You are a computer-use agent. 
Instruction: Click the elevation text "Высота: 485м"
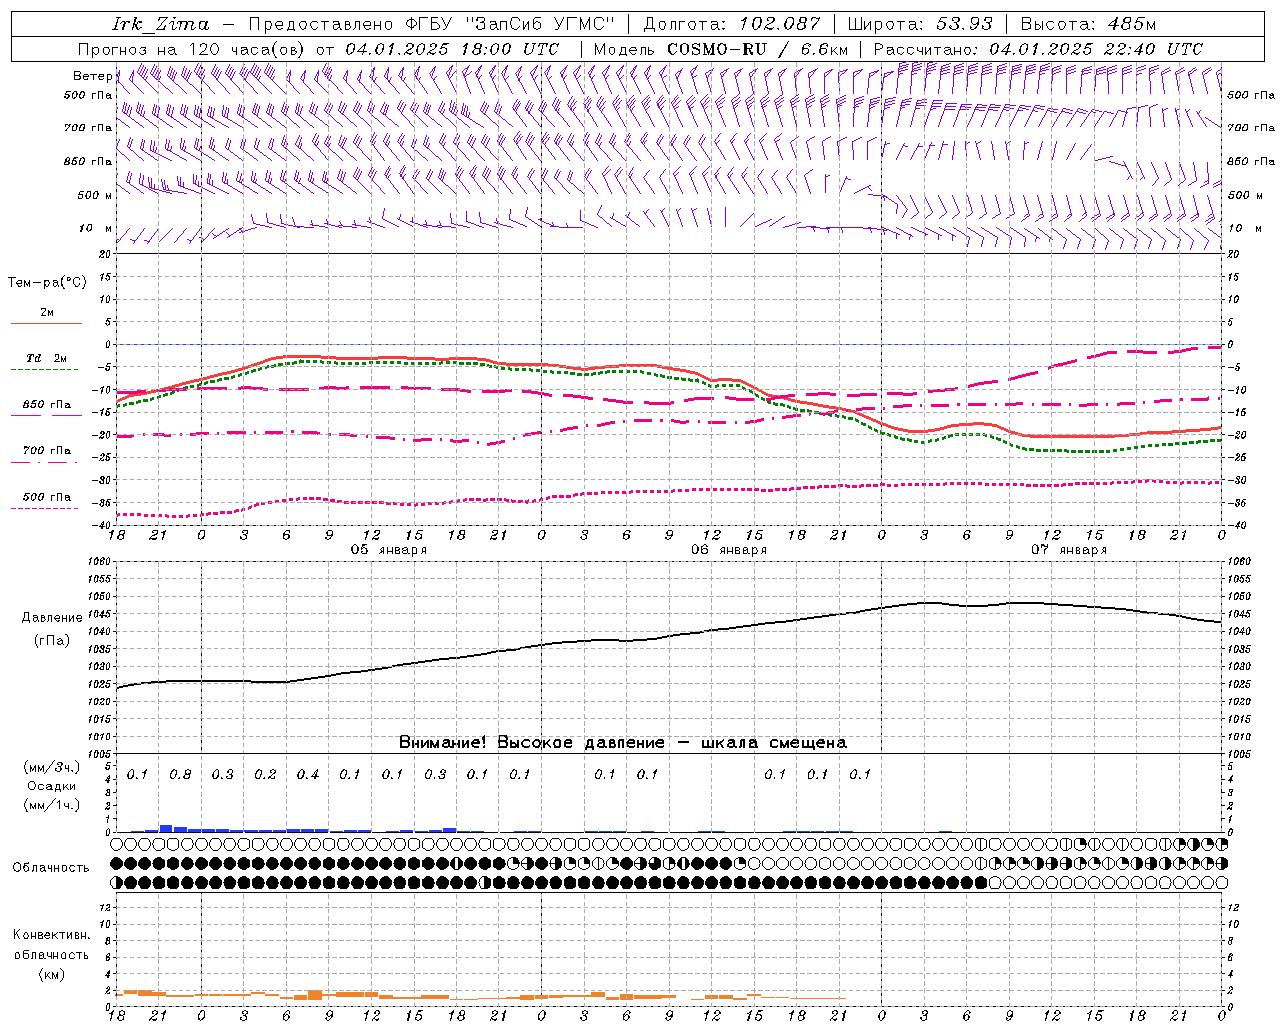pos(1088,24)
